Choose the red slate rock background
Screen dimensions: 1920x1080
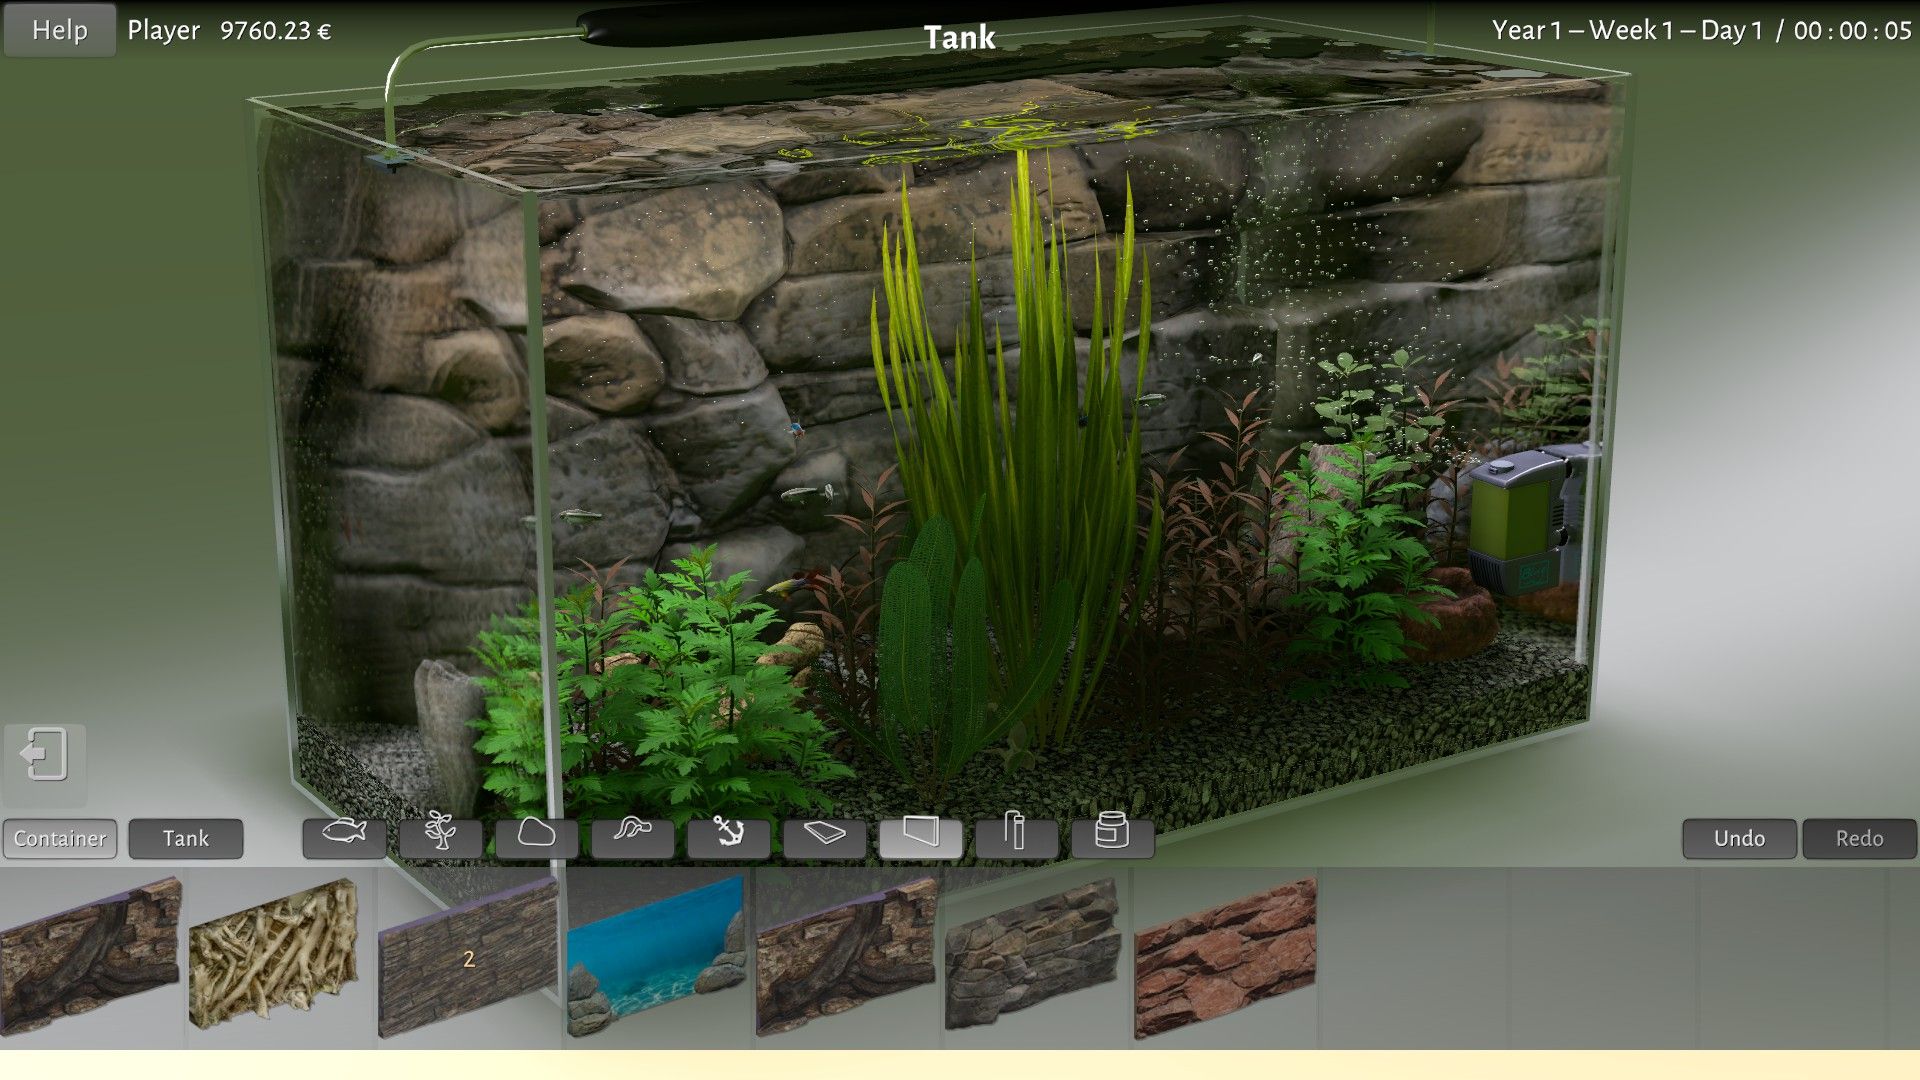point(1224,956)
